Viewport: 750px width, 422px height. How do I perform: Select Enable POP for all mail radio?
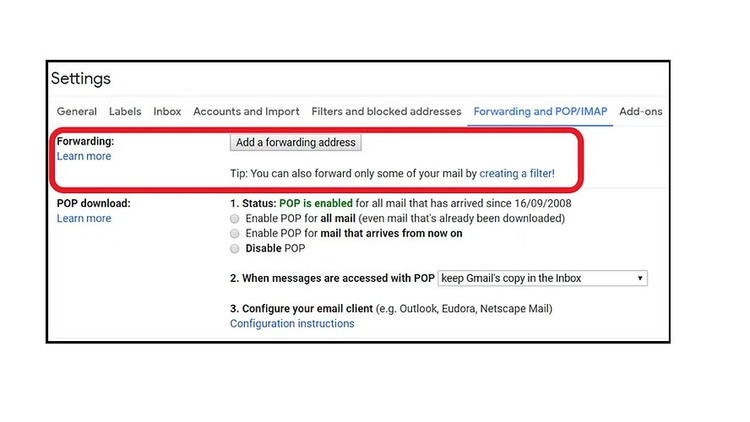235,218
